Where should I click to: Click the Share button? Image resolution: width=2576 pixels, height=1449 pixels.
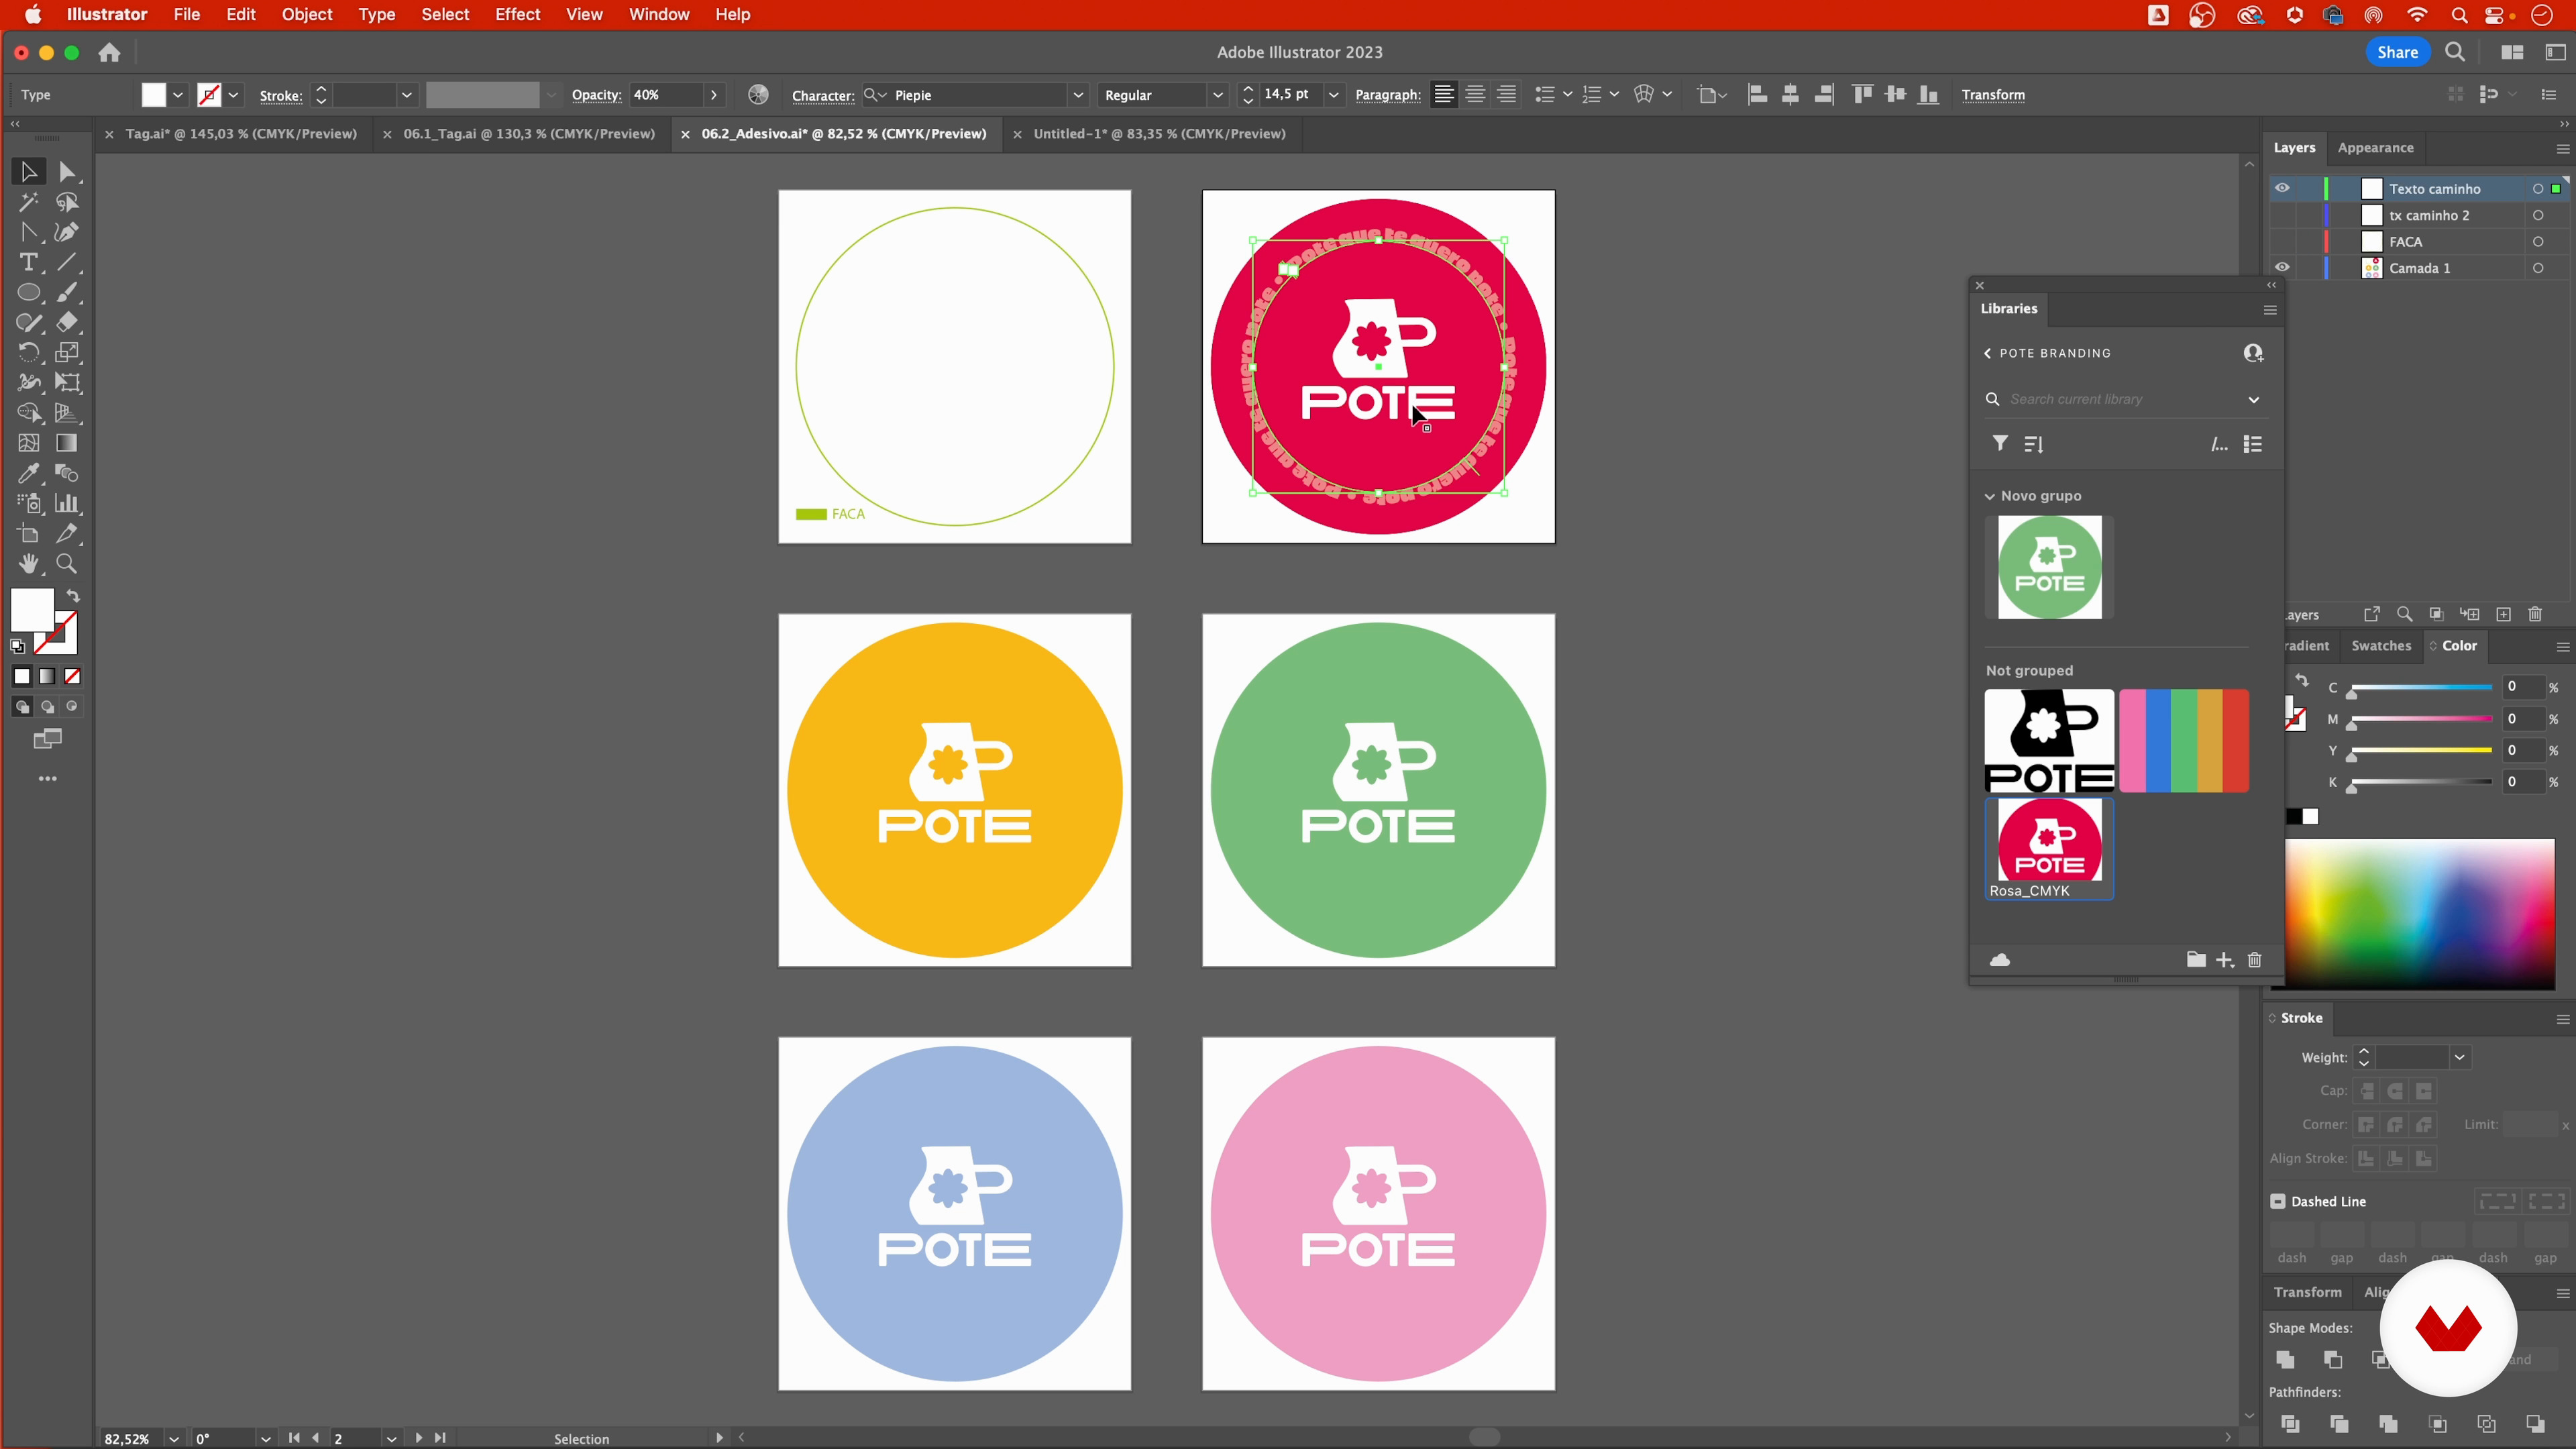tap(2397, 52)
